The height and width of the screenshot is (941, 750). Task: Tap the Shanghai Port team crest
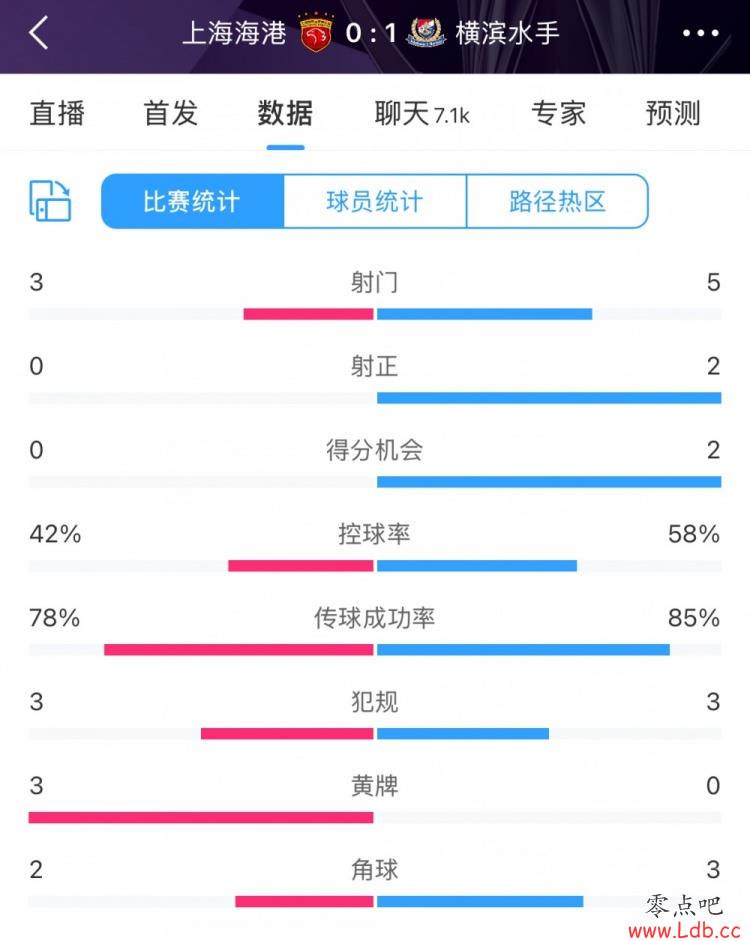(x=316, y=33)
